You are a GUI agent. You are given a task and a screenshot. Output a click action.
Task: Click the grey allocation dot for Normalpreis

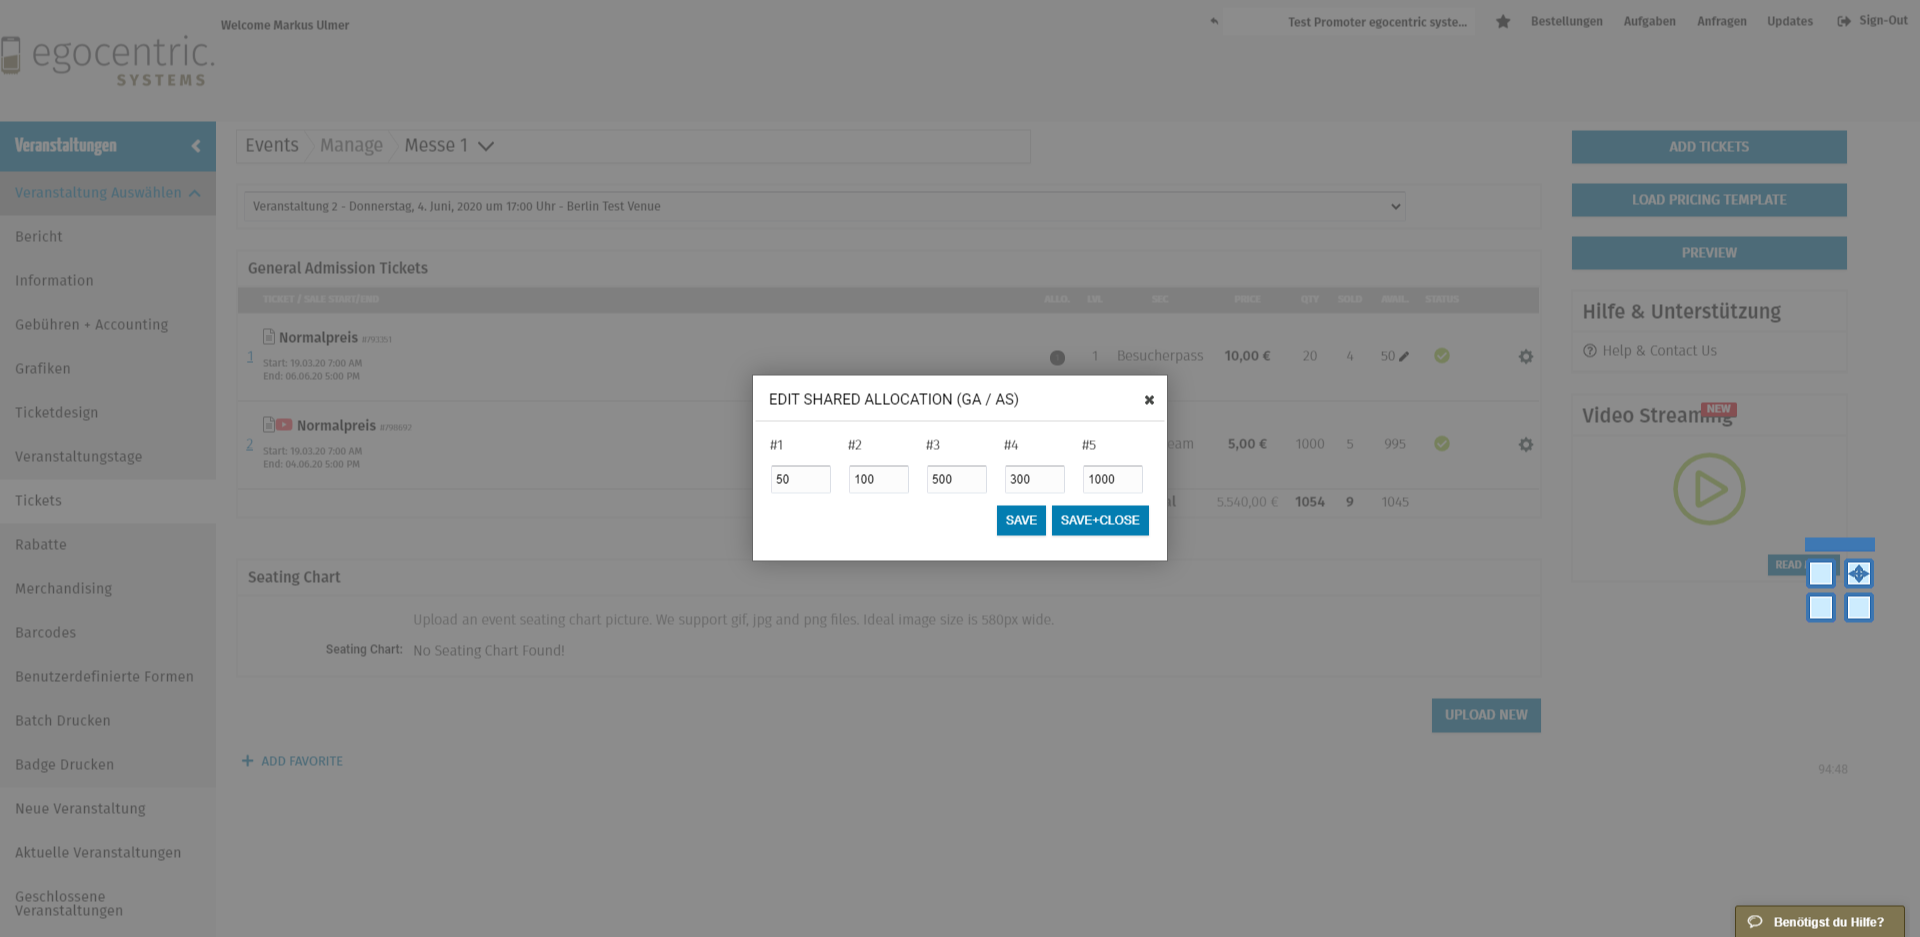click(x=1057, y=358)
